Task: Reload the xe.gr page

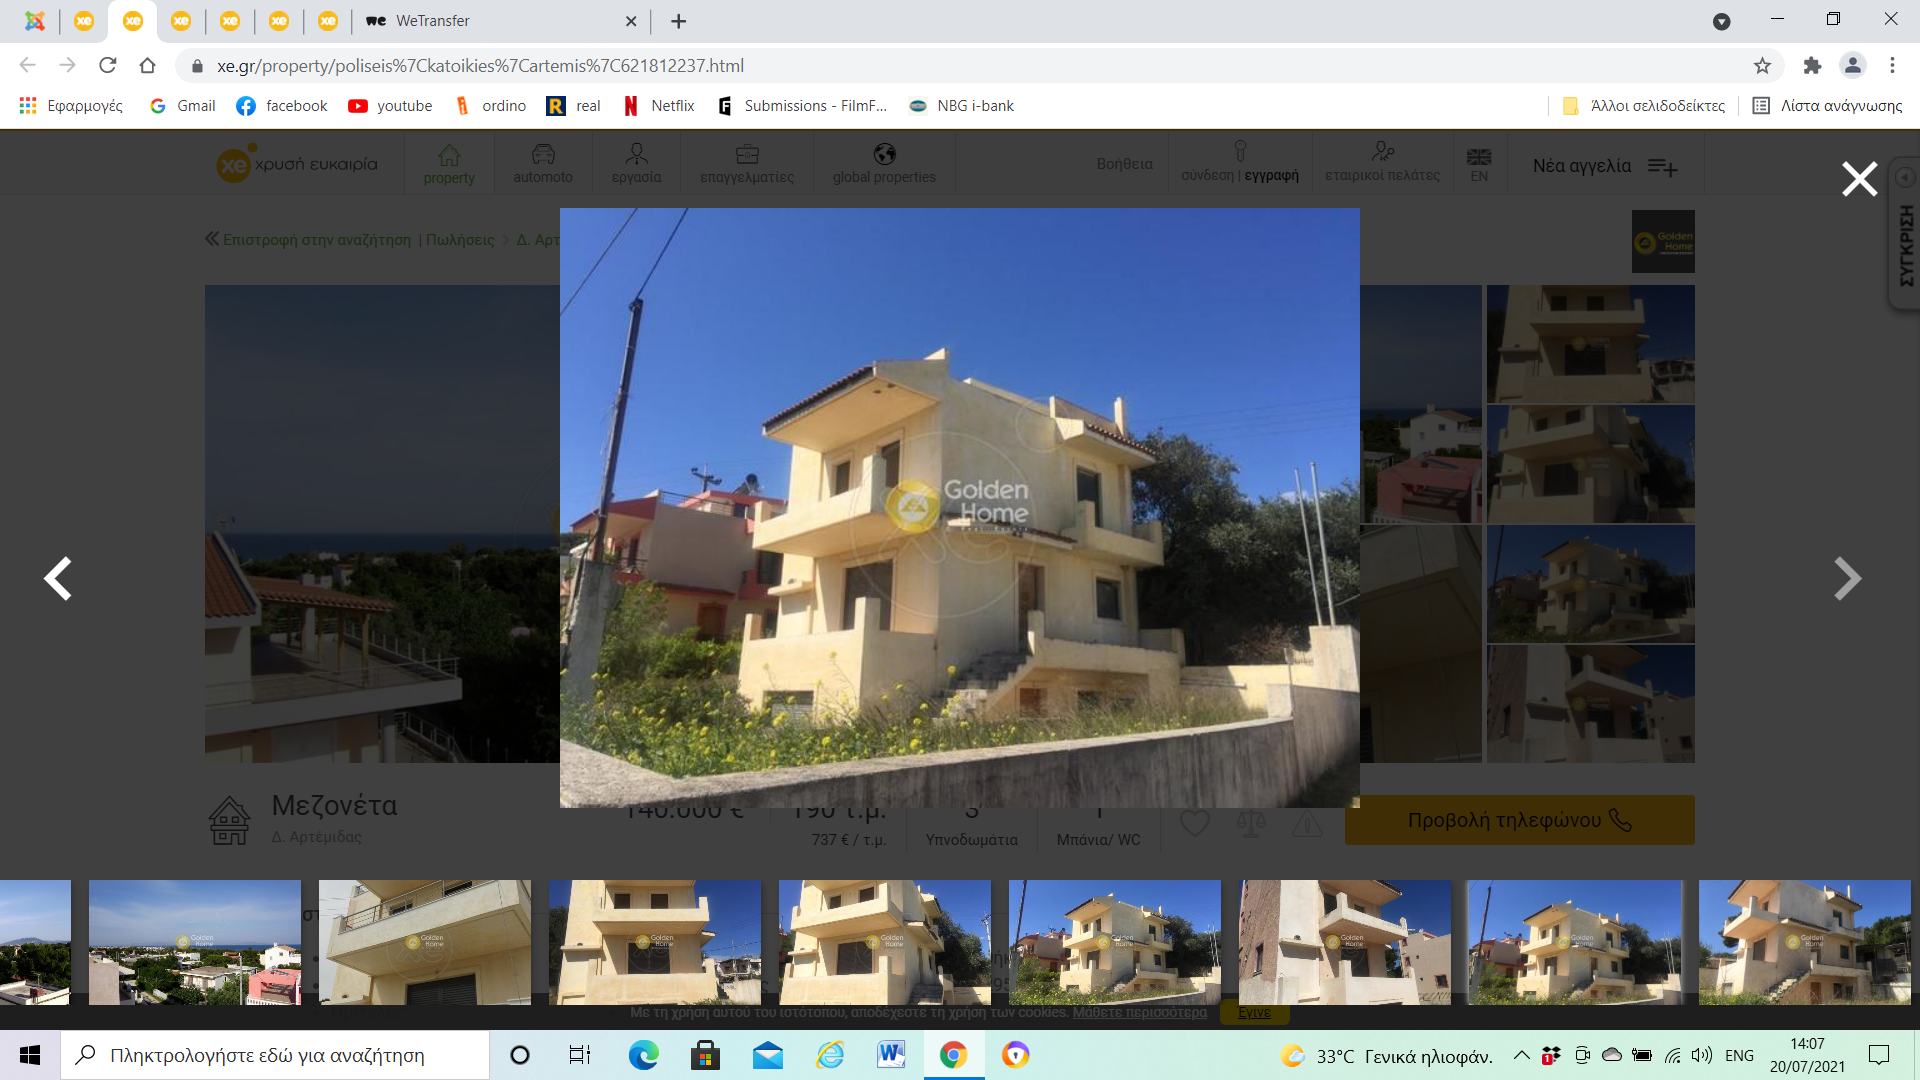Action: [108, 66]
